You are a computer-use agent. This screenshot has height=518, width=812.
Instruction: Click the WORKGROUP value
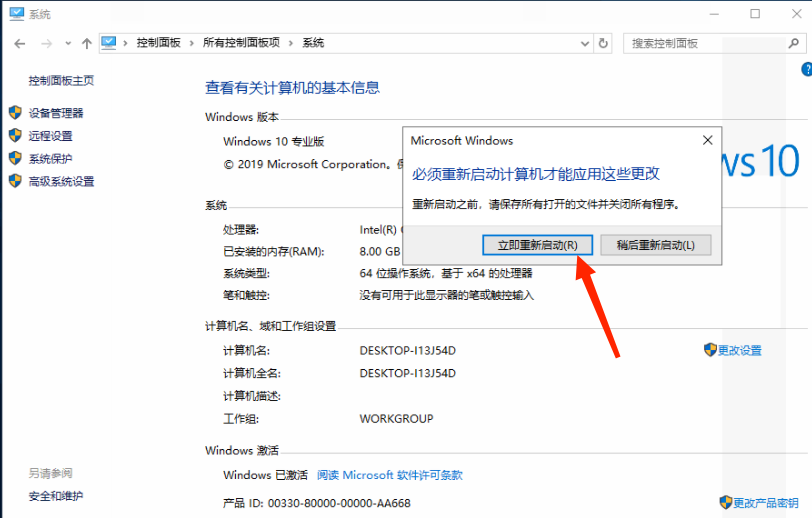tap(396, 419)
